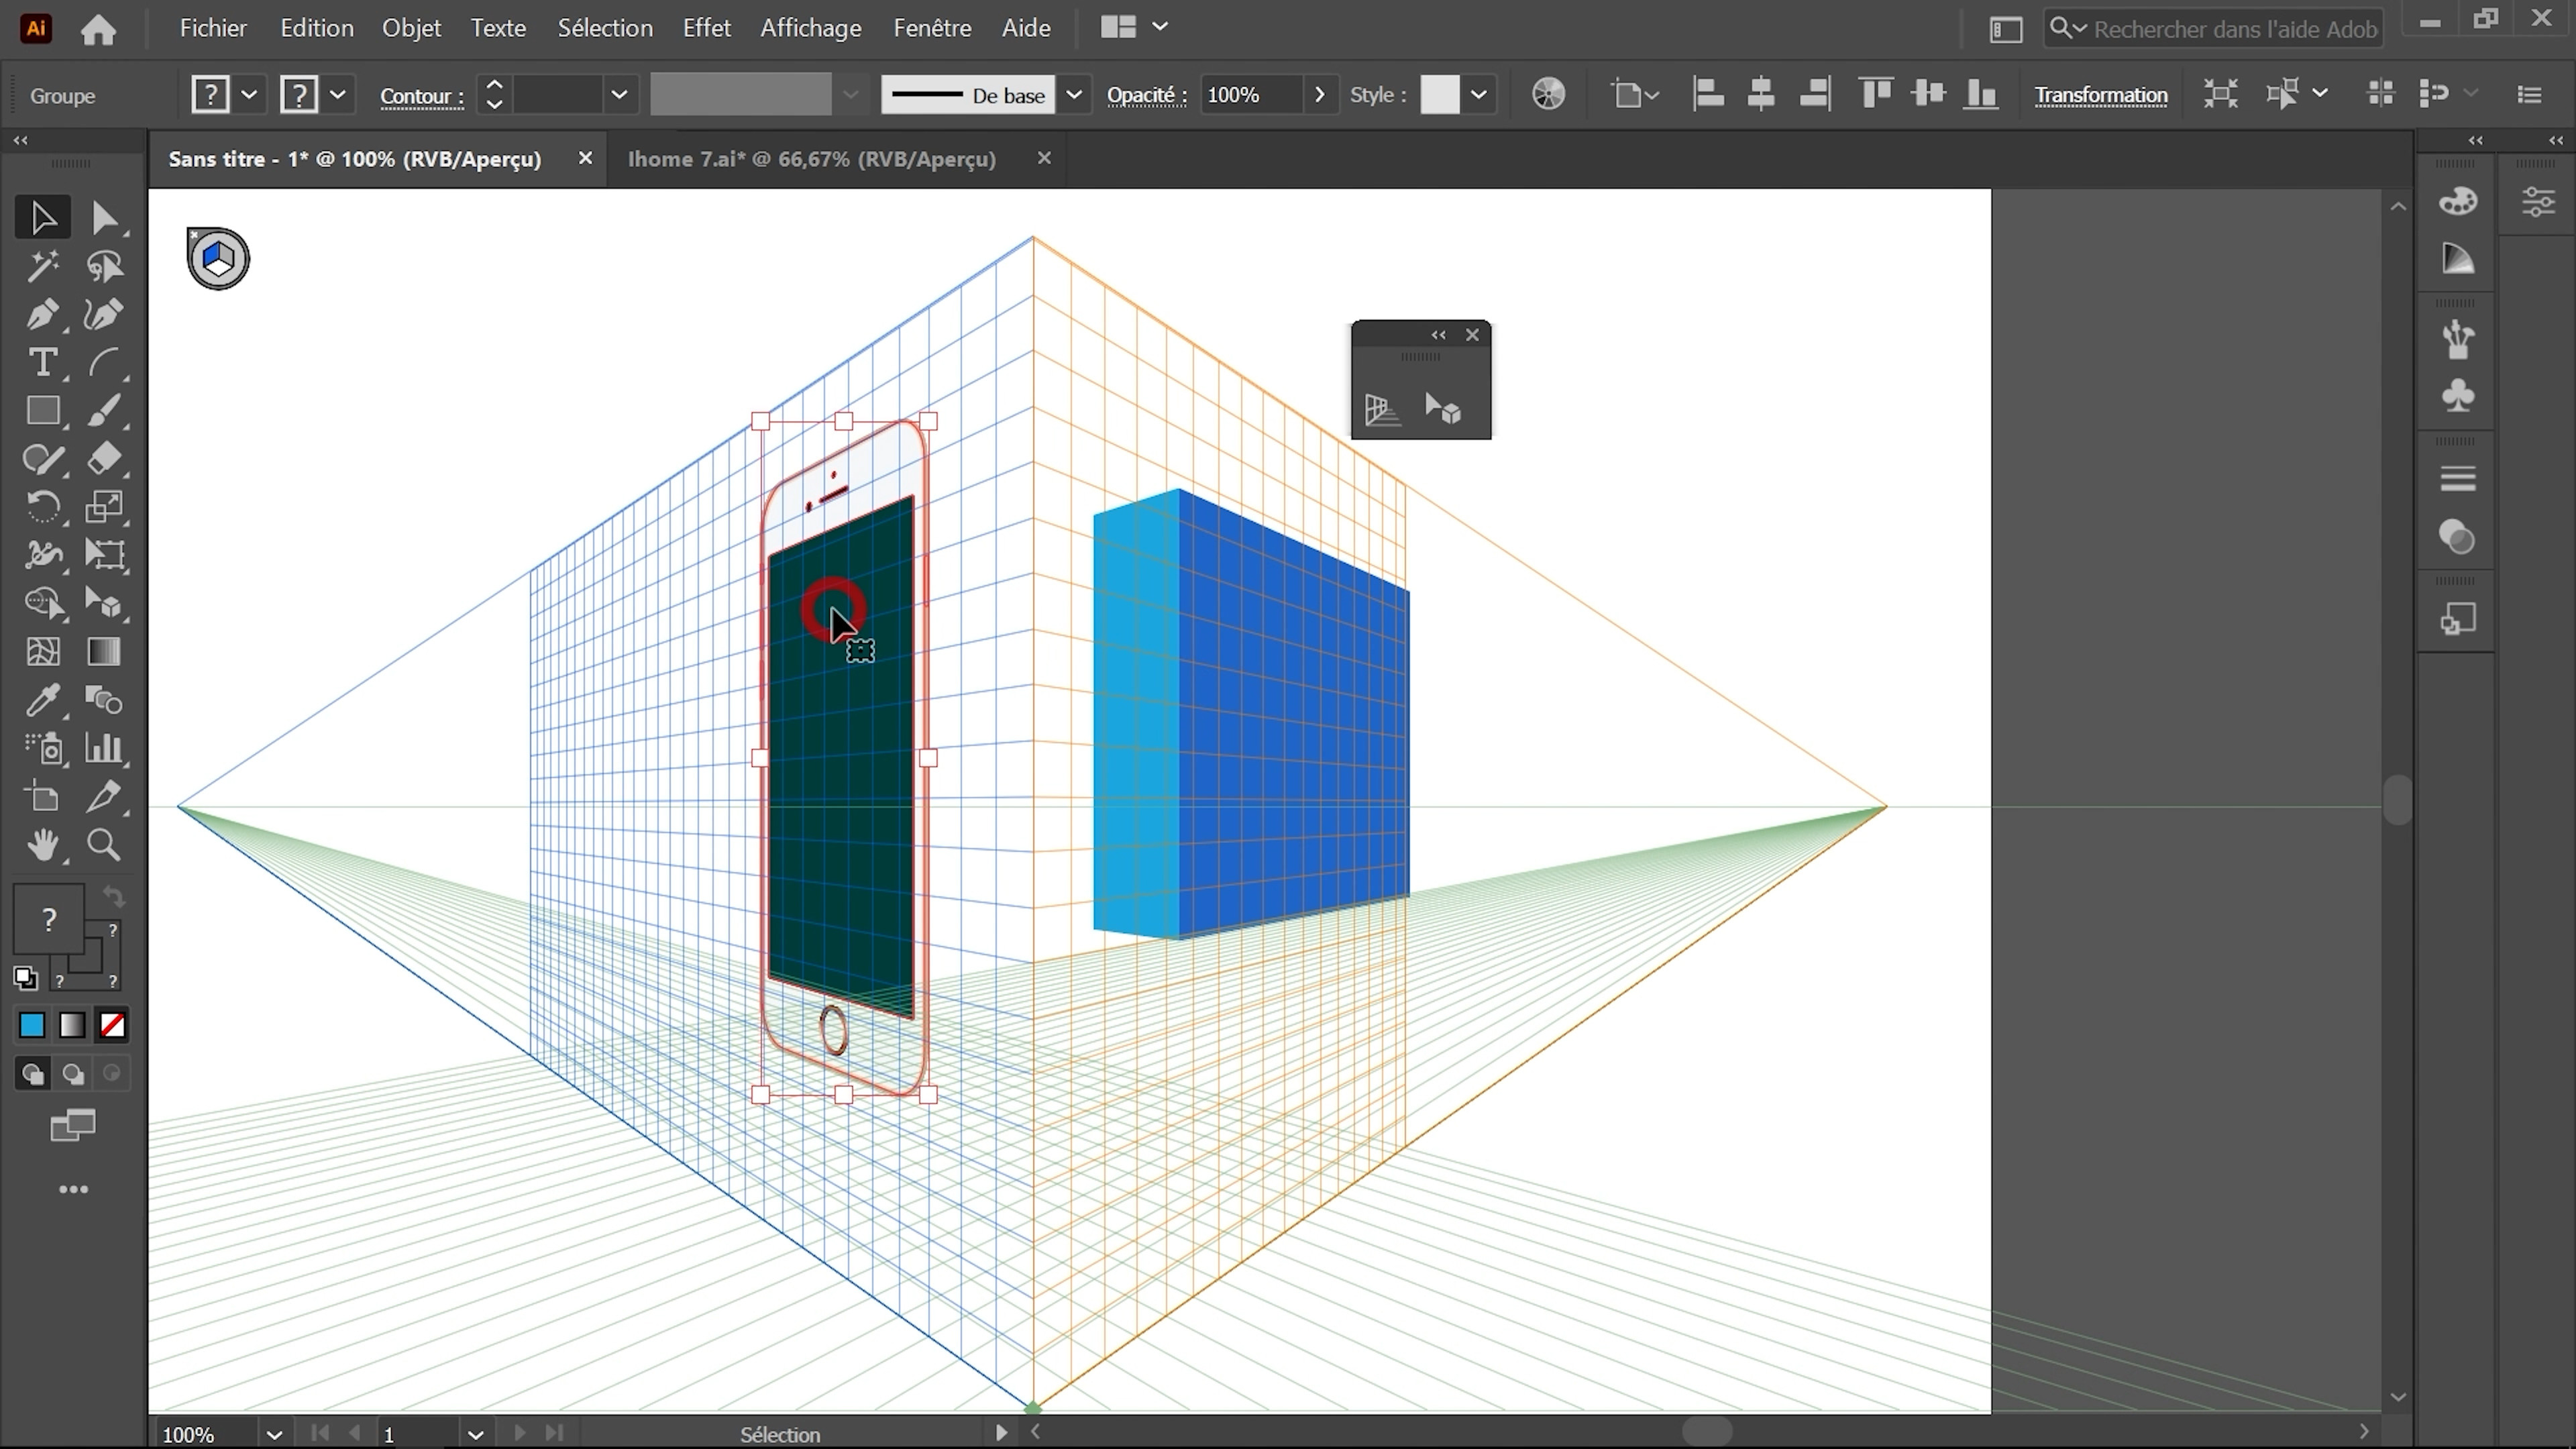Select the Direct Selection tool
Screen dimensions: 2576x1449
pos(104,218)
